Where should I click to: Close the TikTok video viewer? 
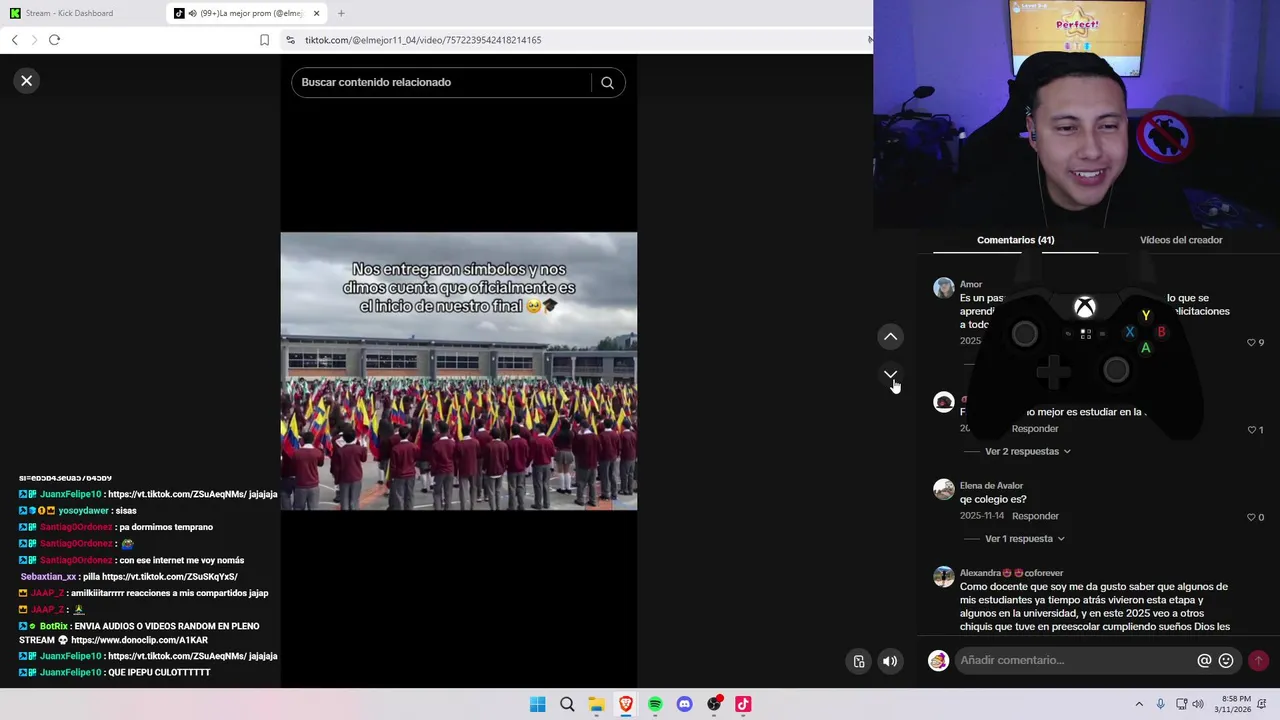click(x=27, y=81)
